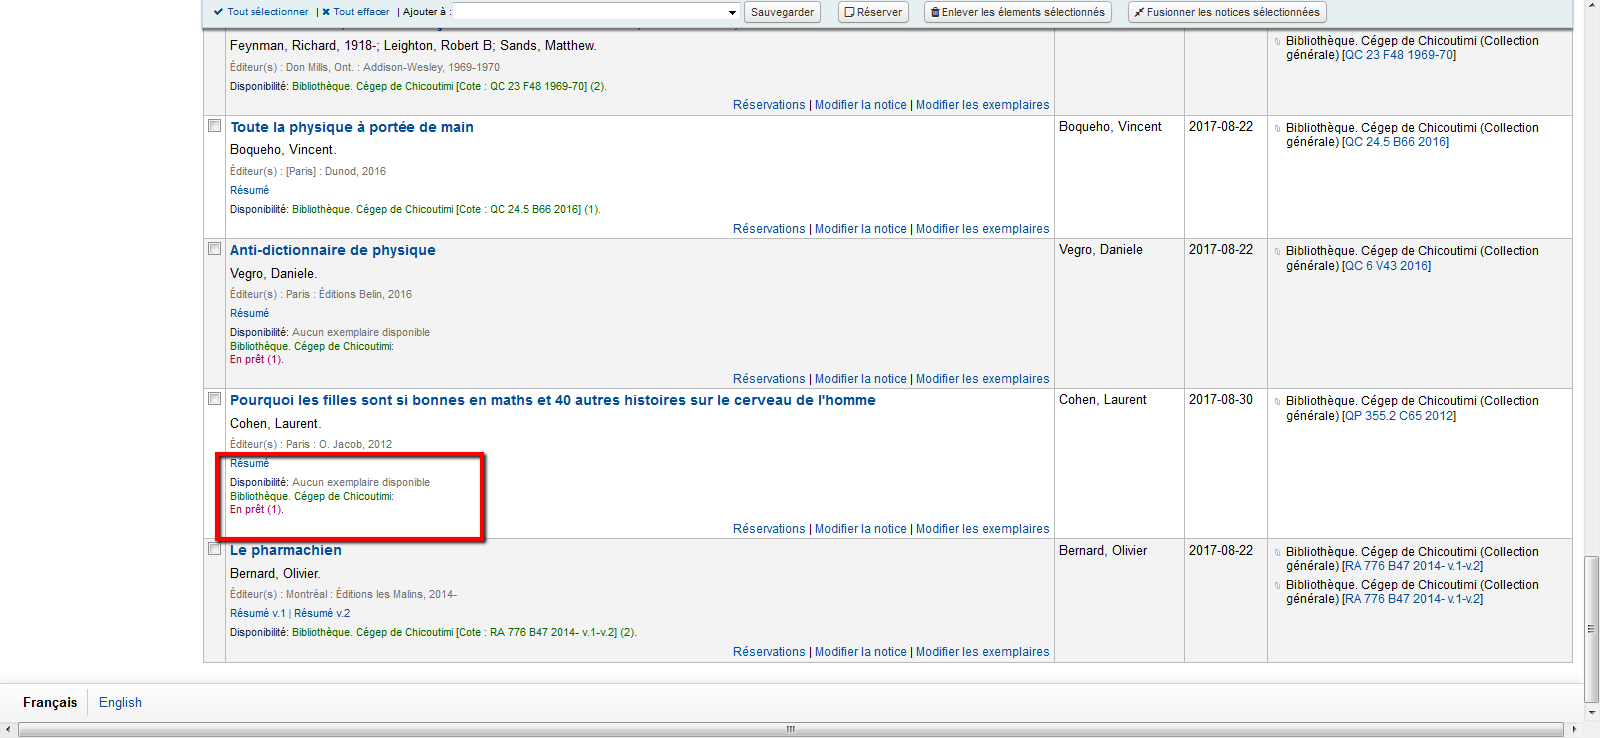1600x738 pixels.
Task: Open call number QC 23 F48 1969-70 link
Action: [1399, 55]
